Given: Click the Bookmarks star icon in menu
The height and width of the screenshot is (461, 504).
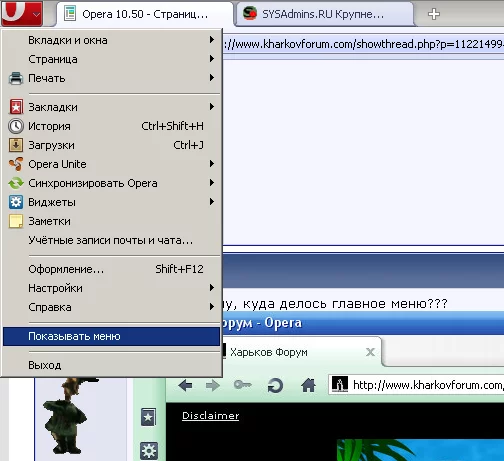Looking at the screenshot, I should coord(16,107).
